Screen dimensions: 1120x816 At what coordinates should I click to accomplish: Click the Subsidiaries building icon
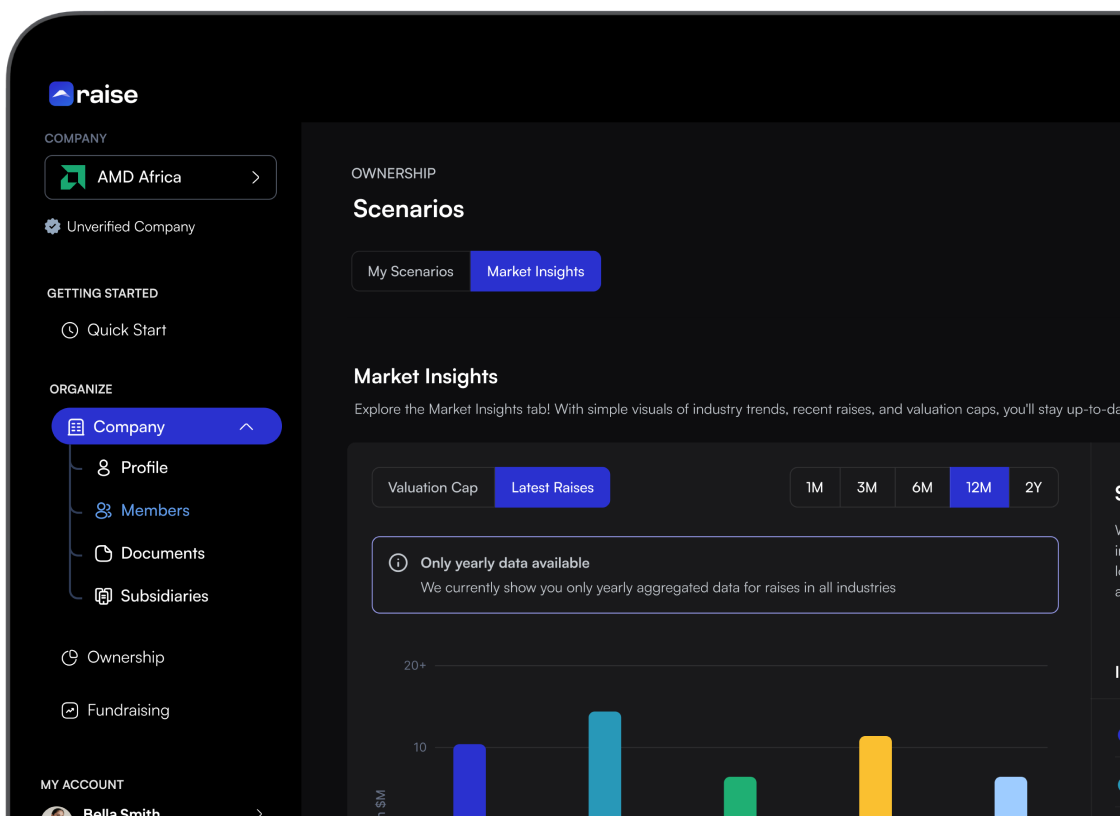pyautogui.click(x=104, y=596)
